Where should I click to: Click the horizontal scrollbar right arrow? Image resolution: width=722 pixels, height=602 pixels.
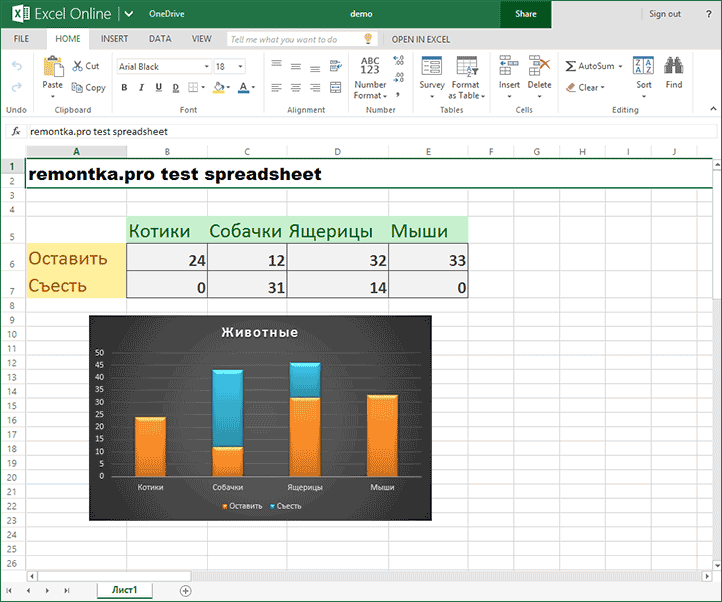707,576
